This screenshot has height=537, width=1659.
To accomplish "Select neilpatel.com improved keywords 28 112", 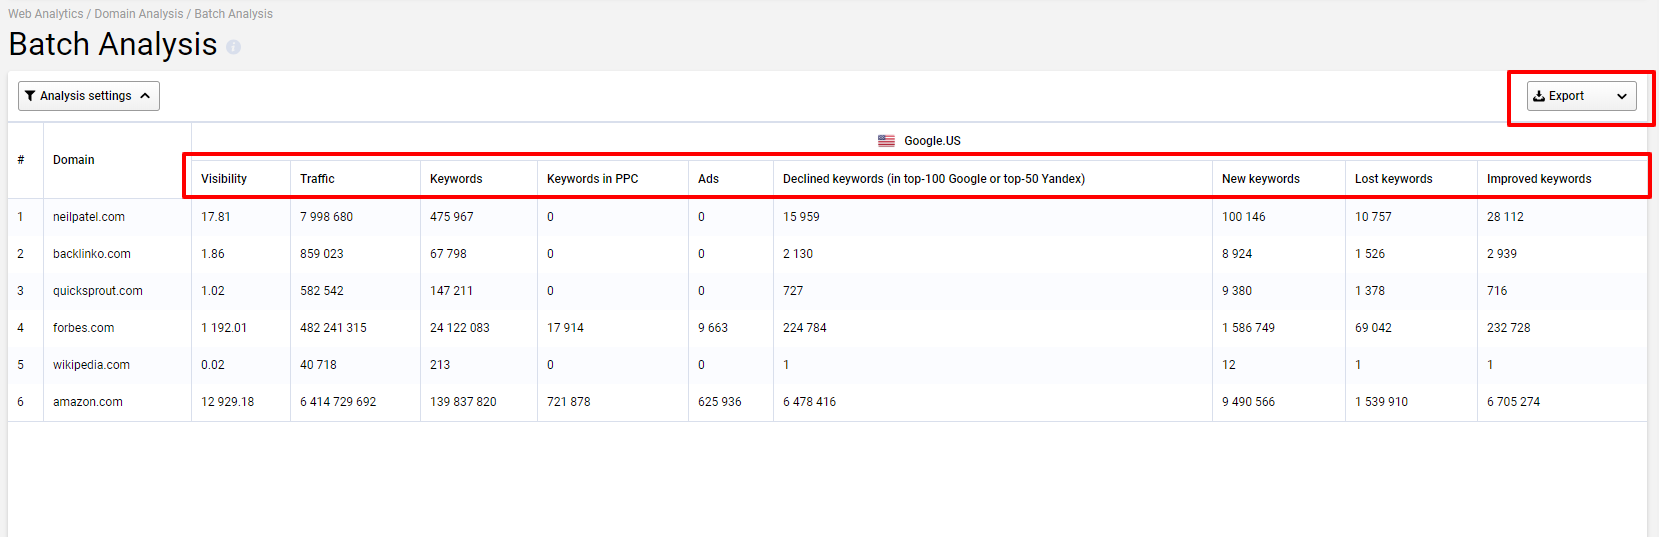I will [1505, 217].
